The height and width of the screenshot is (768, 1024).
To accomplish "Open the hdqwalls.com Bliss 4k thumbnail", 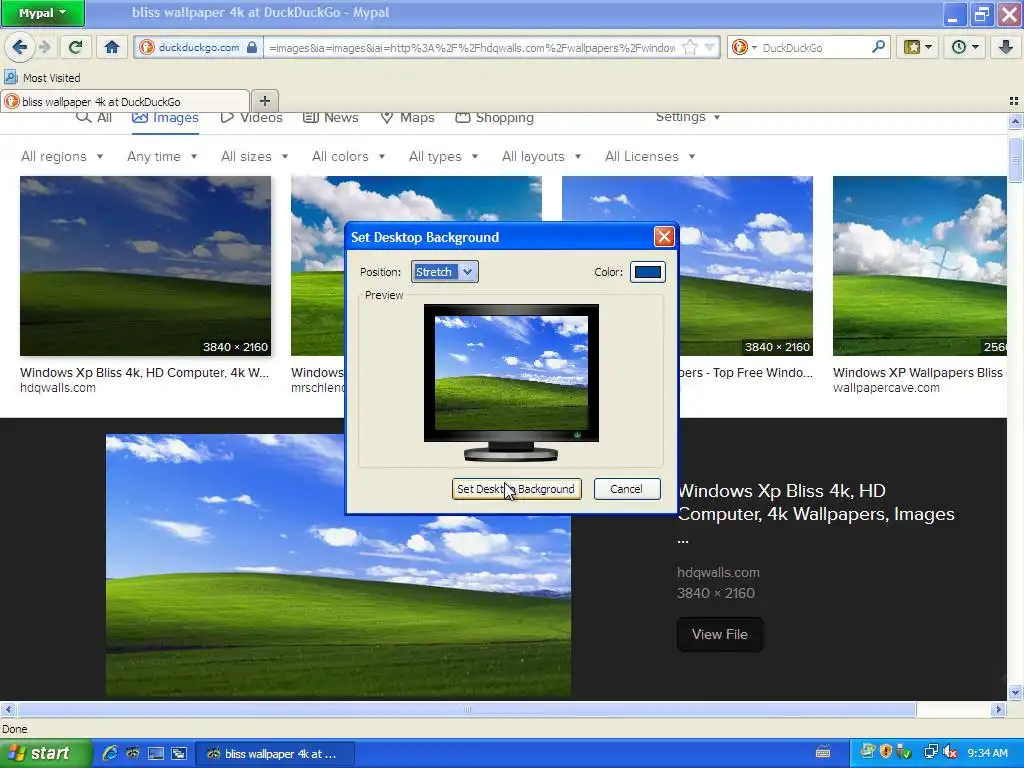I will [x=145, y=266].
